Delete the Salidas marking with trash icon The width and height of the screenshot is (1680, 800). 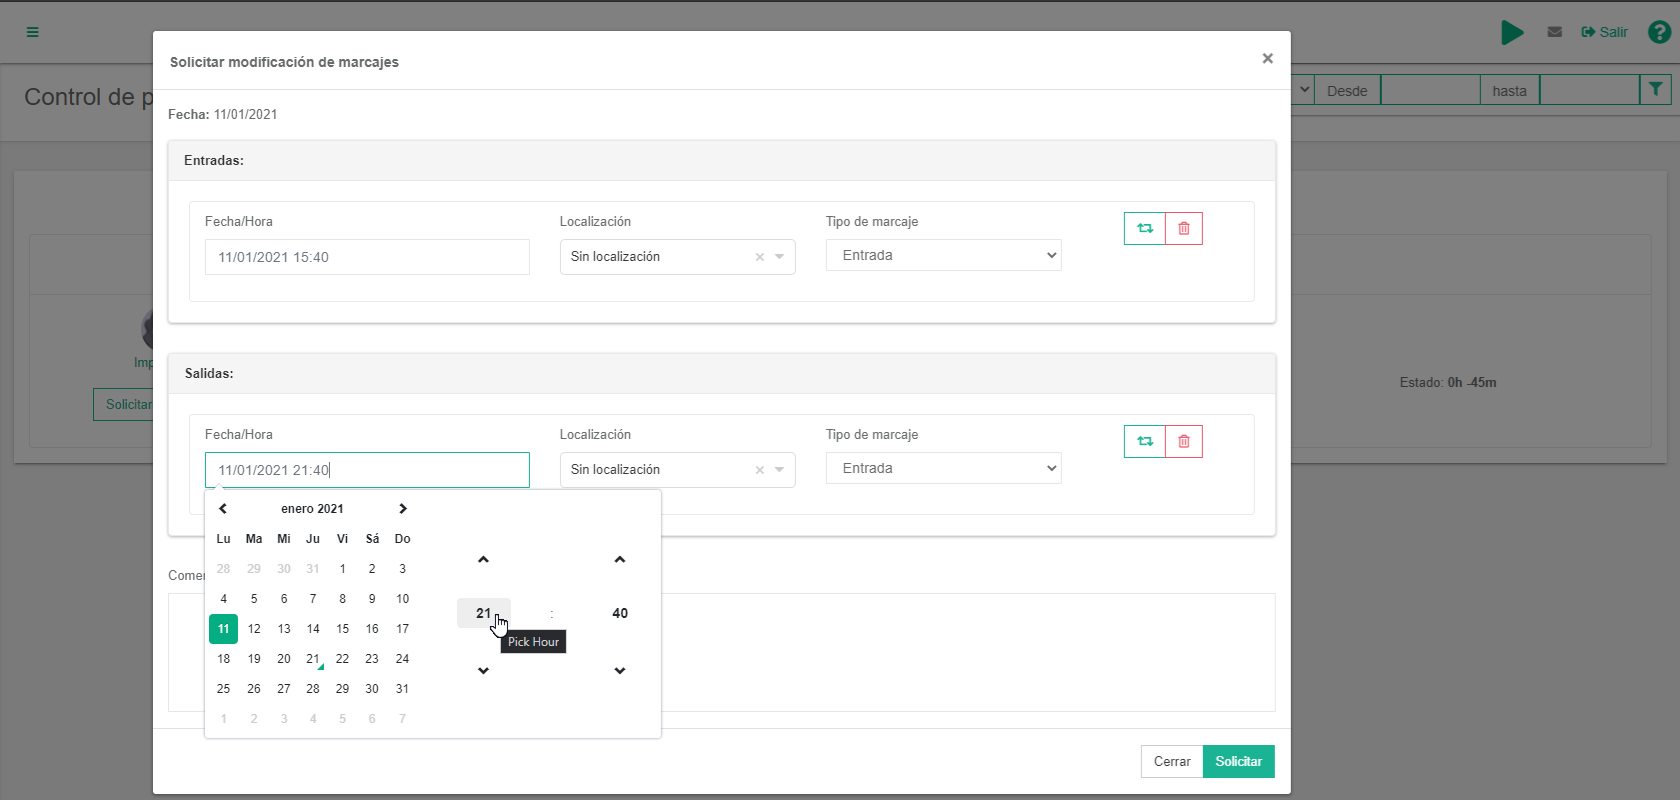1184,441
